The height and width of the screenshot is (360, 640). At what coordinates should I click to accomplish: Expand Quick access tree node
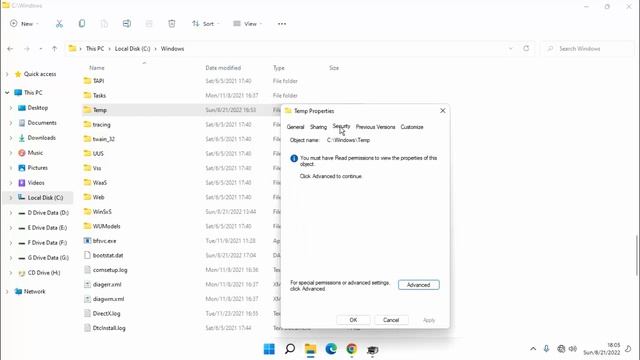point(7,74)
